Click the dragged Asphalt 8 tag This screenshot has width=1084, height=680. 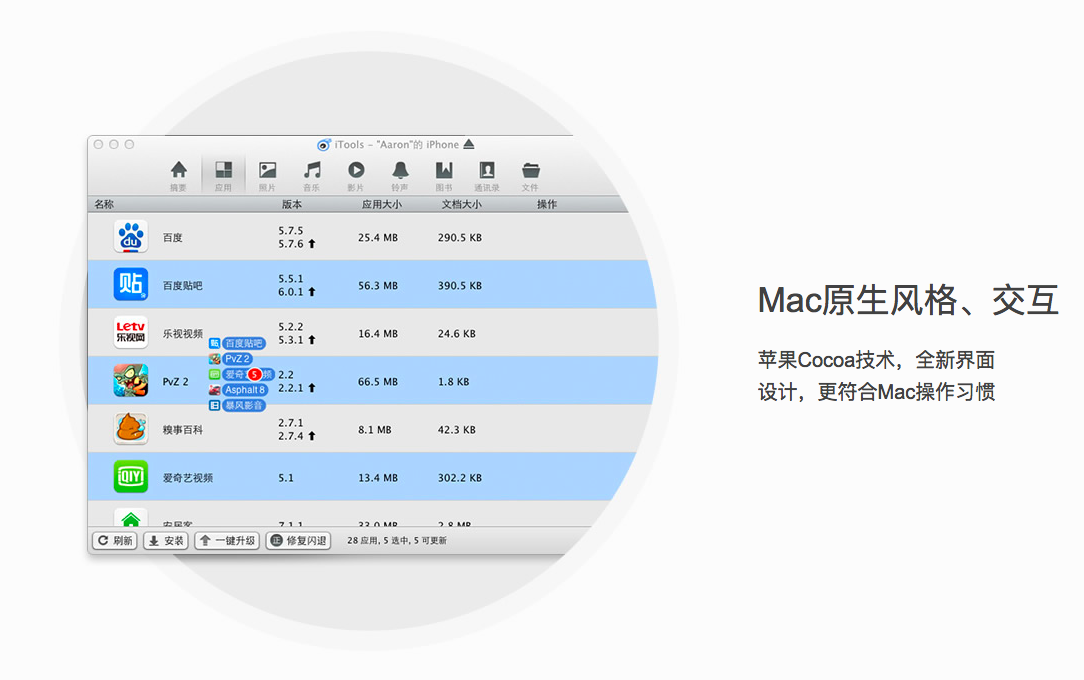pos(245,390)
